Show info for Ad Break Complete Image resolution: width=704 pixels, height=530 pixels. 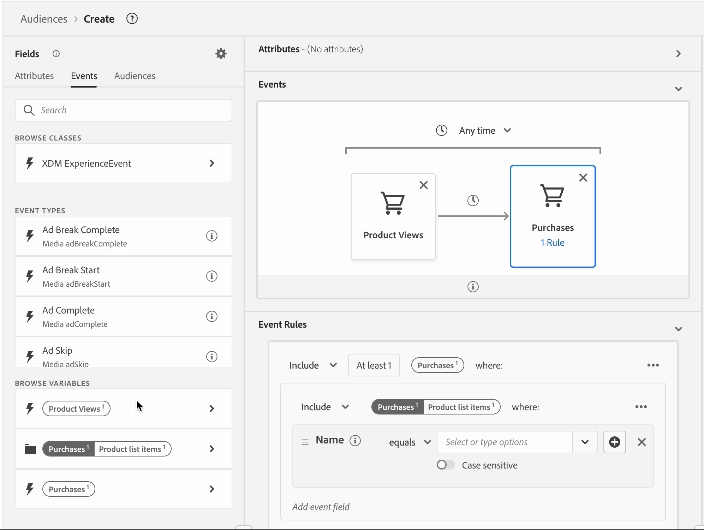point(211,236)
